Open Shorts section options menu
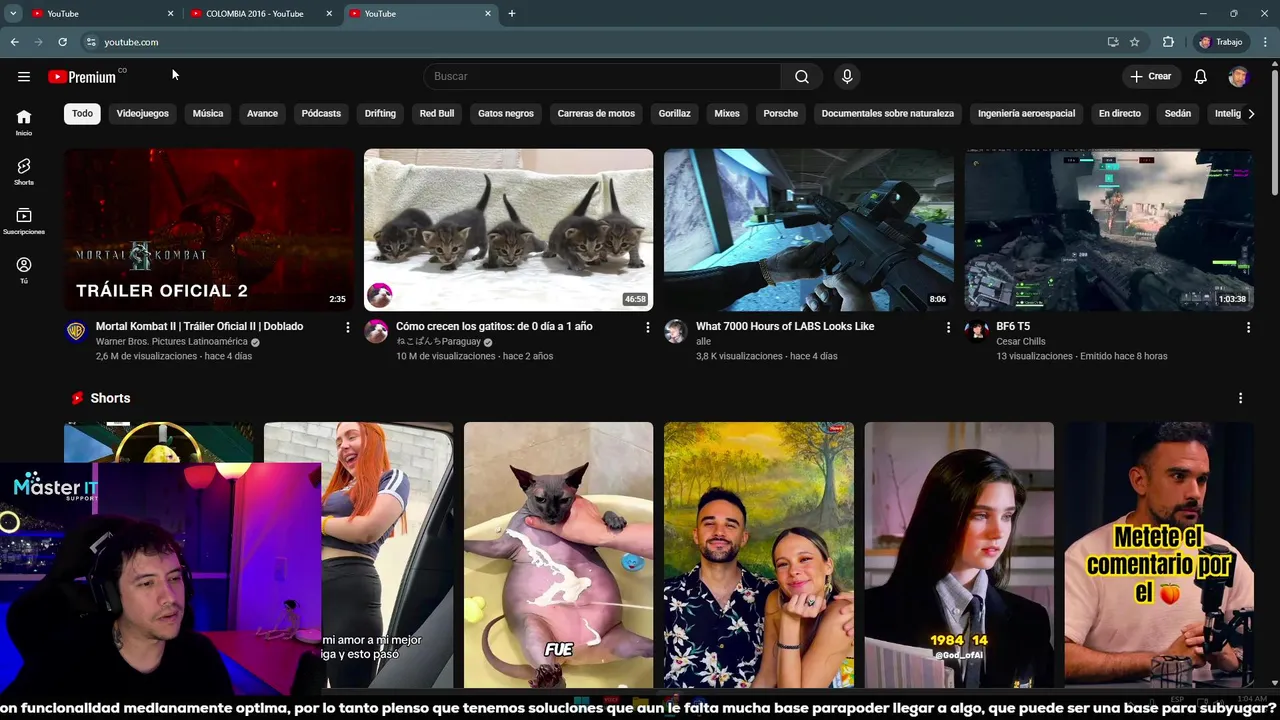Viewport: 1280px width, 720px height. coord(1240,398)
